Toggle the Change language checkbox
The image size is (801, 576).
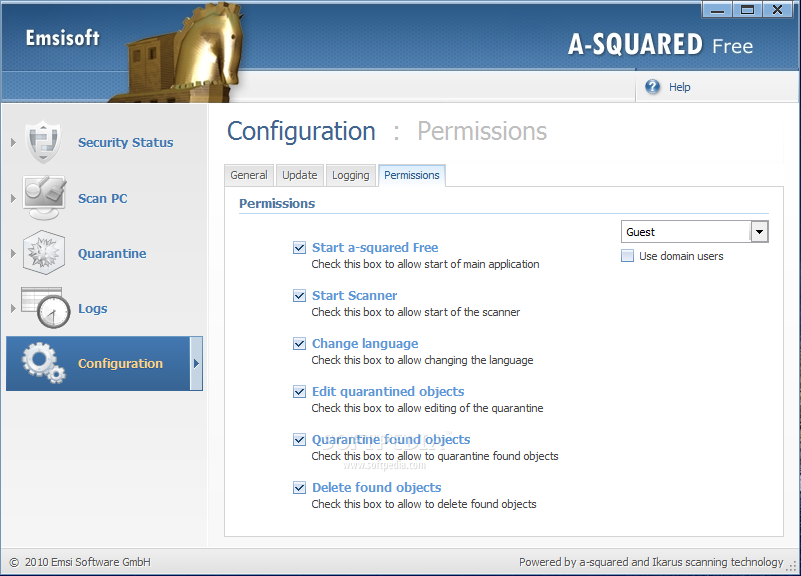coord(299,344)
